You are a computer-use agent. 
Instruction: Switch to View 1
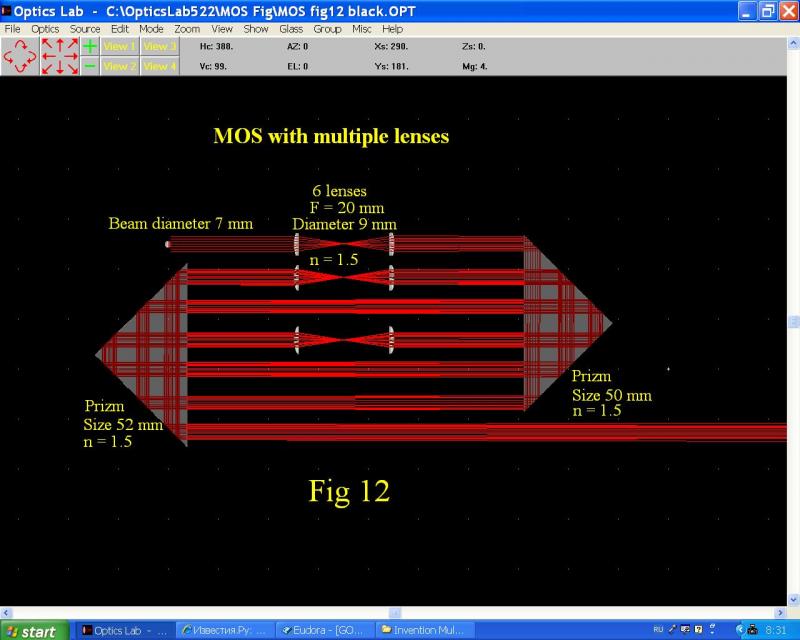pyautogui.click(x=120, y=46)
